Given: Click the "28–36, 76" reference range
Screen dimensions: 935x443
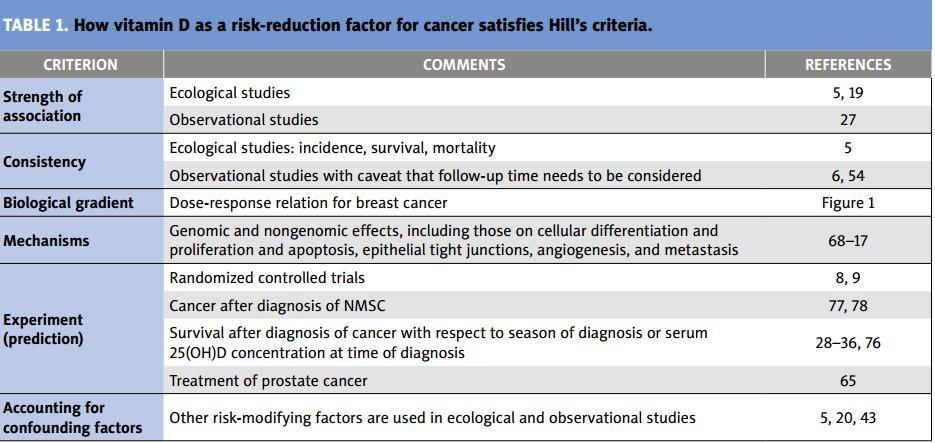Looking at the screenshot, I should click(847, 343).
